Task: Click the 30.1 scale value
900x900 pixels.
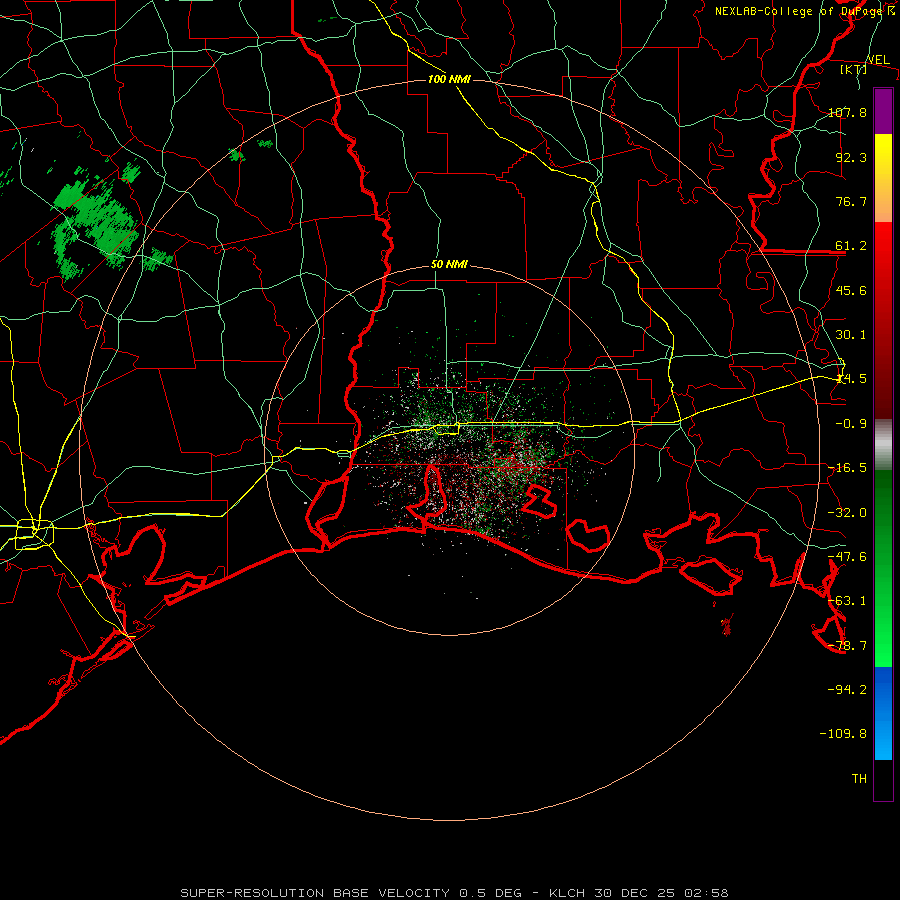Action: 851,335
